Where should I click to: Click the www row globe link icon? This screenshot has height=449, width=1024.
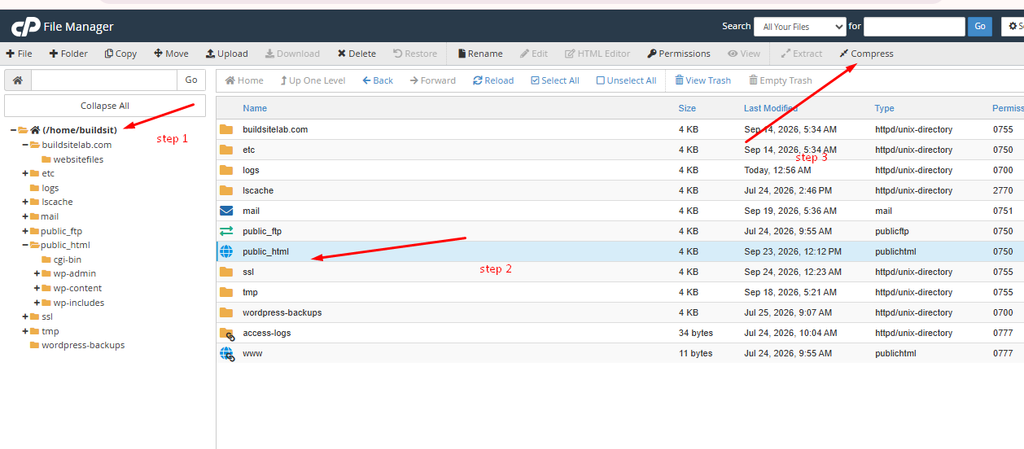227,354
